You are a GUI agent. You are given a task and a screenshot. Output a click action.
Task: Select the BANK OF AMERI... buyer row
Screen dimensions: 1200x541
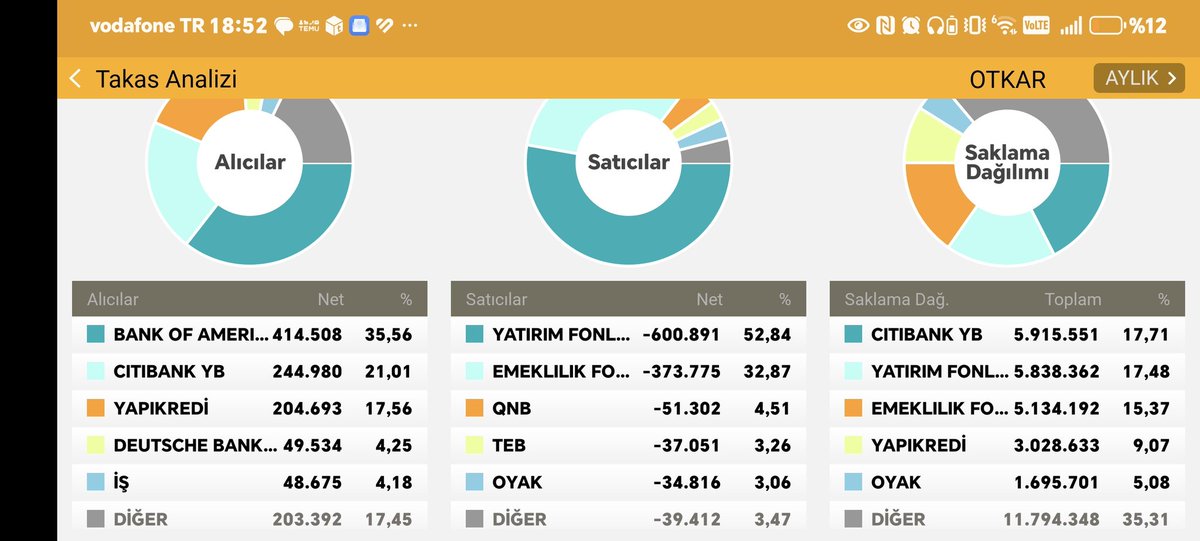(249, 335)
